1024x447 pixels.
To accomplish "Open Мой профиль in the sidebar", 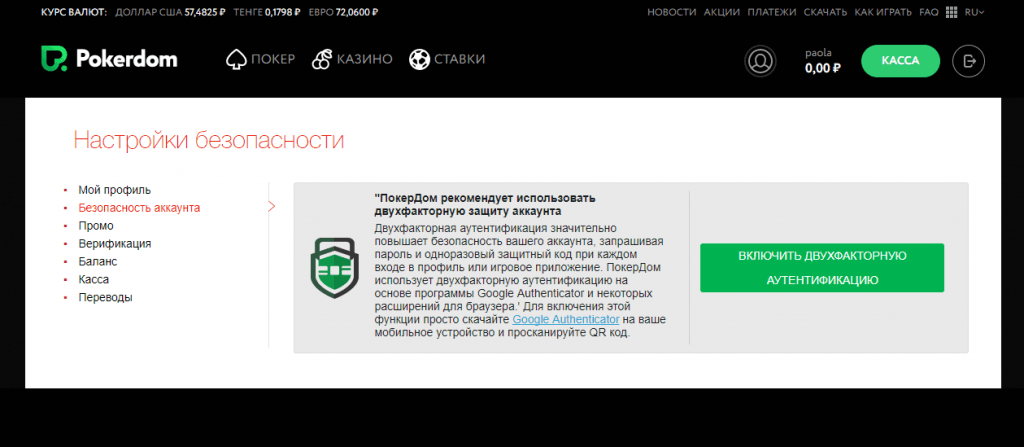I will 114,189.
